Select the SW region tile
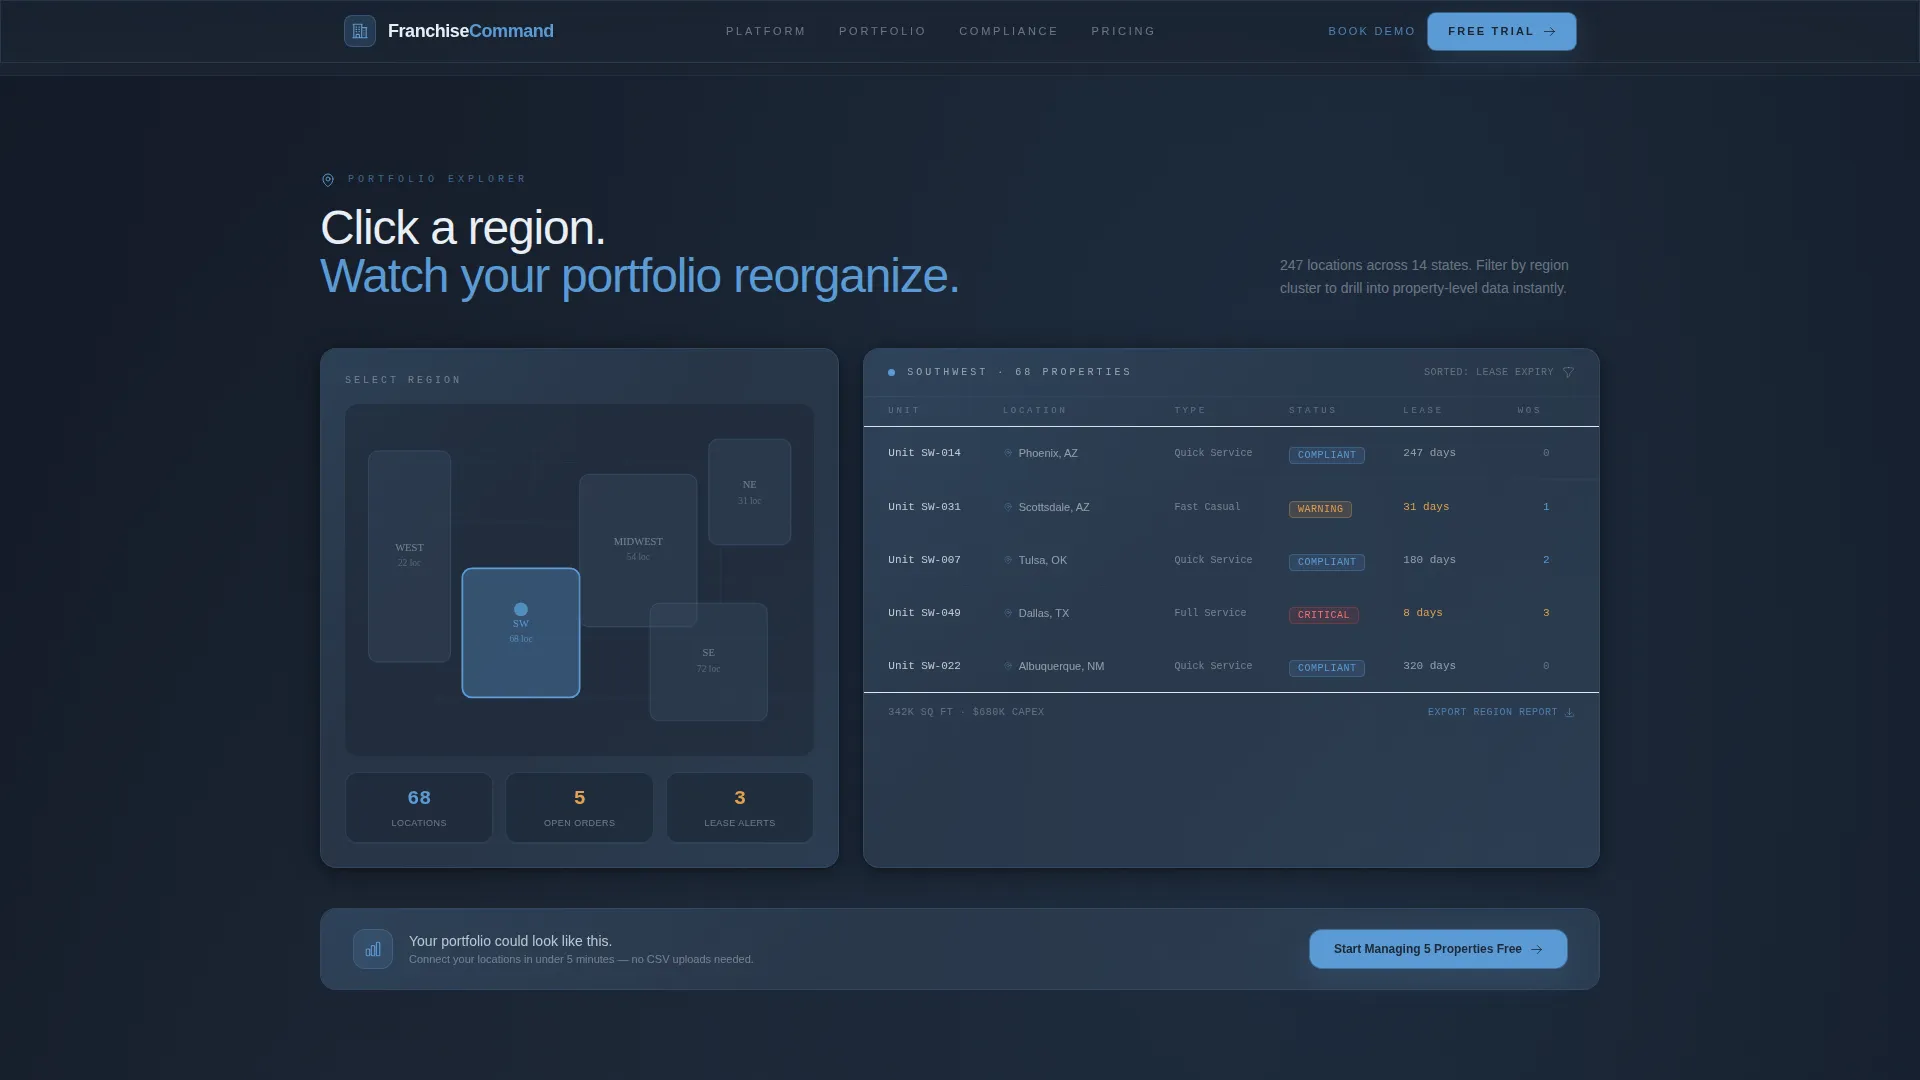Image resolution: width=1920 pixels, height=1080 pixels. point(521,633)
